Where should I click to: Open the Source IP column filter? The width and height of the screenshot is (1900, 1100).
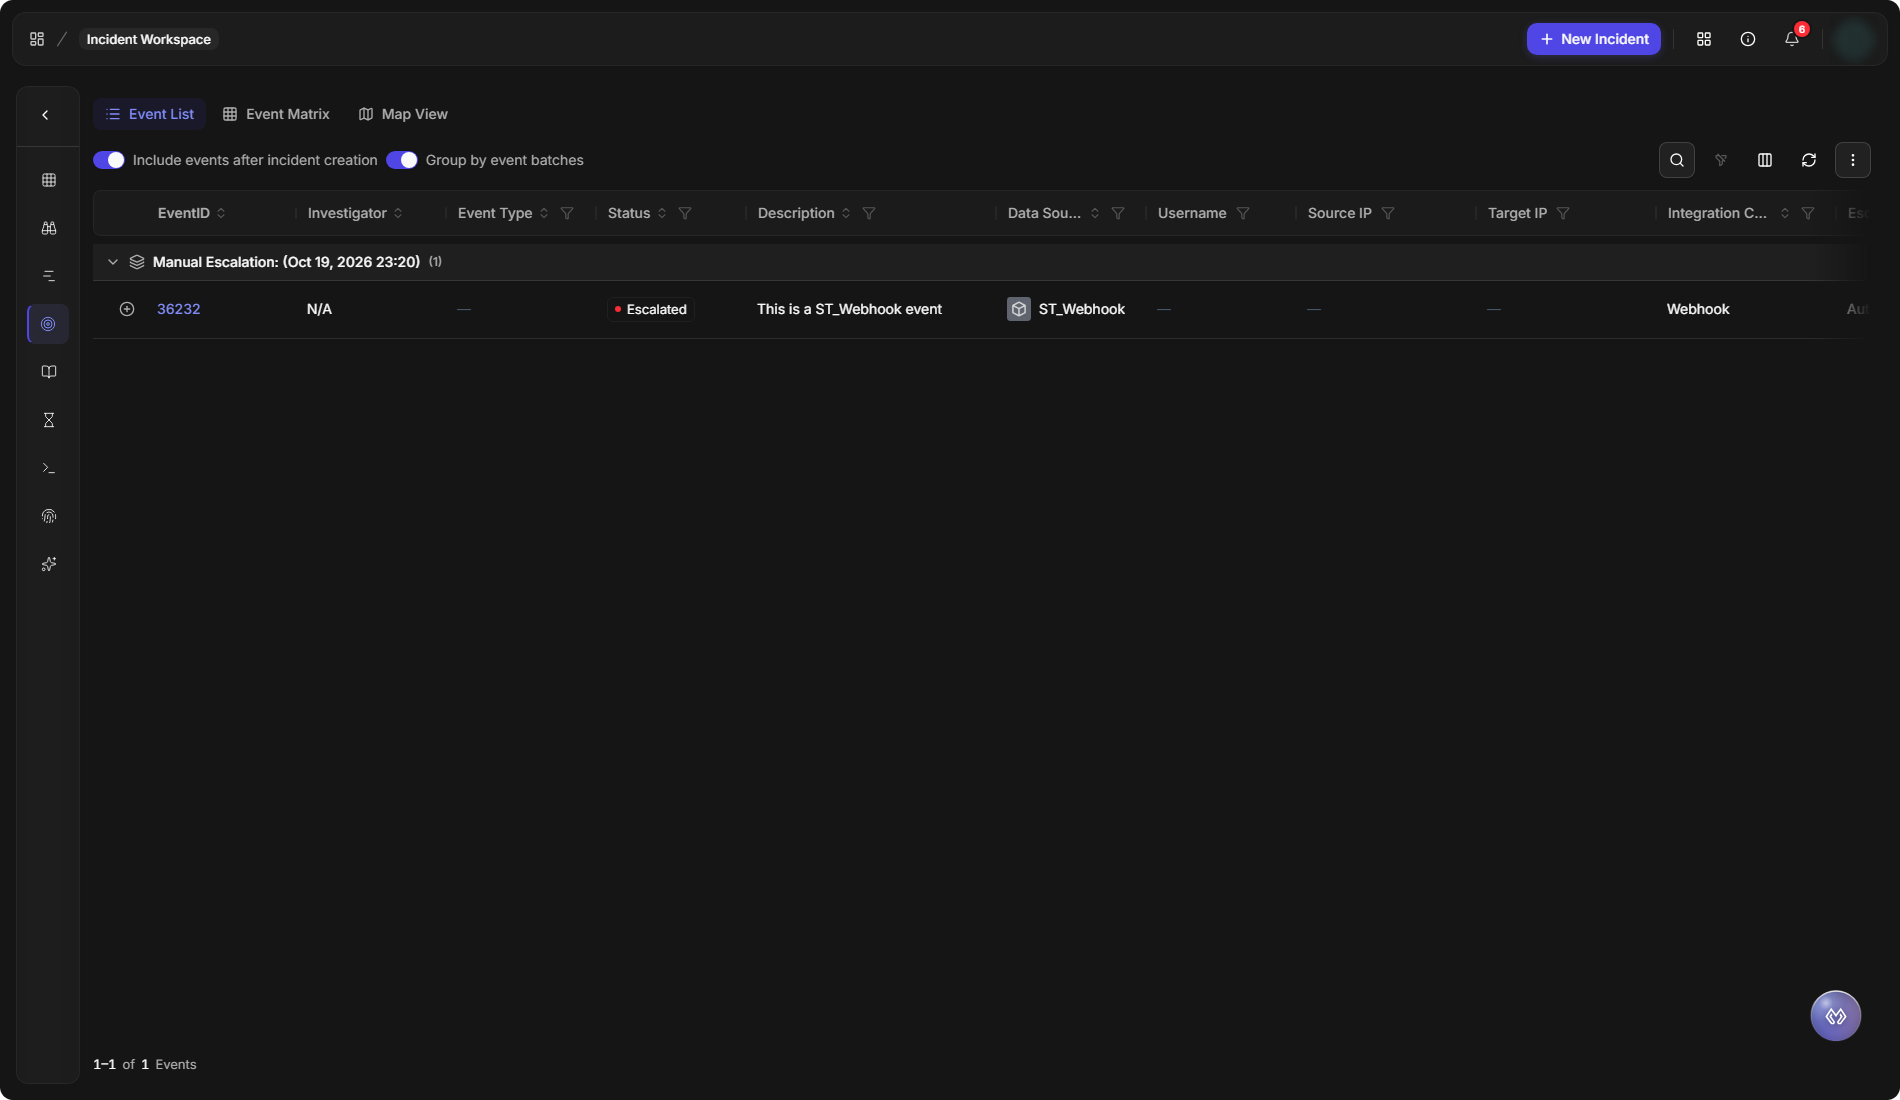pos(1388,213)
